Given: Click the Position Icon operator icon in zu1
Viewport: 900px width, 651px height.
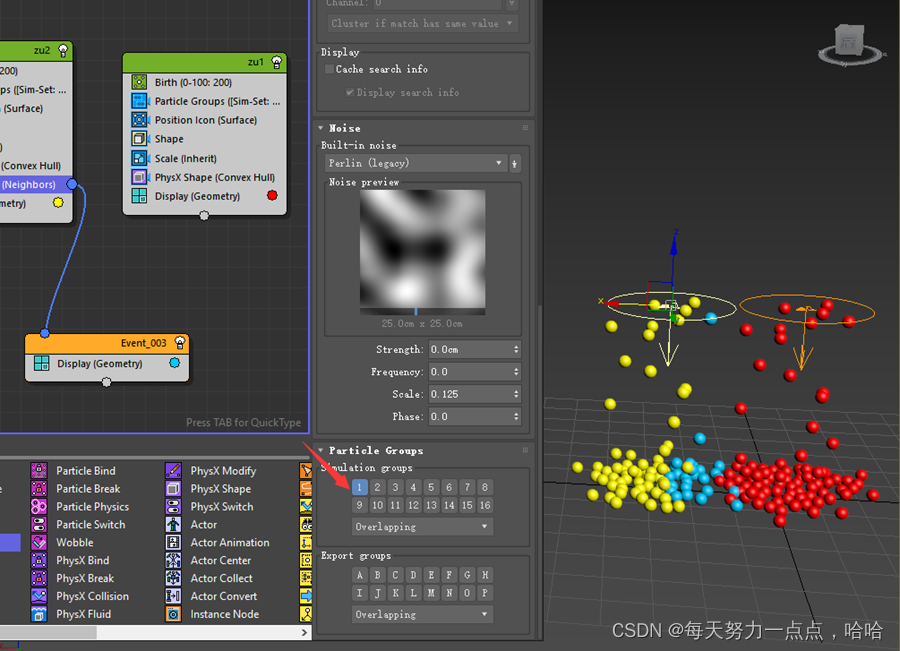Looking at the screenshot, I should point(139,120).
